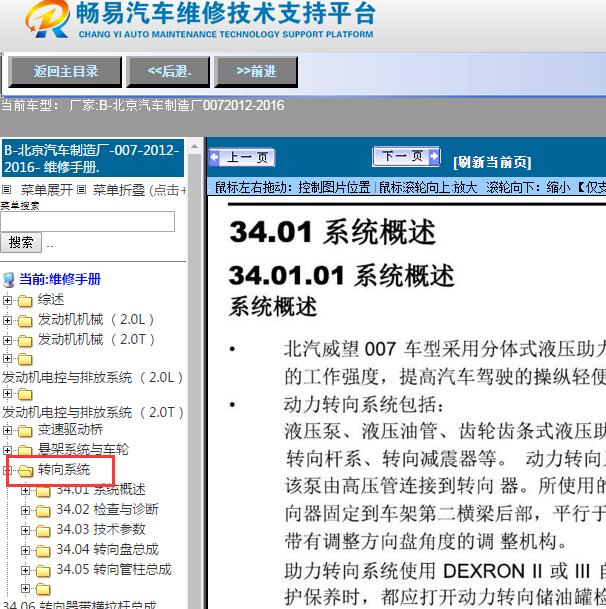The image size is (606, 609).
Task: Select 变速驱动桥 tree item
Action: click(70, 429)
